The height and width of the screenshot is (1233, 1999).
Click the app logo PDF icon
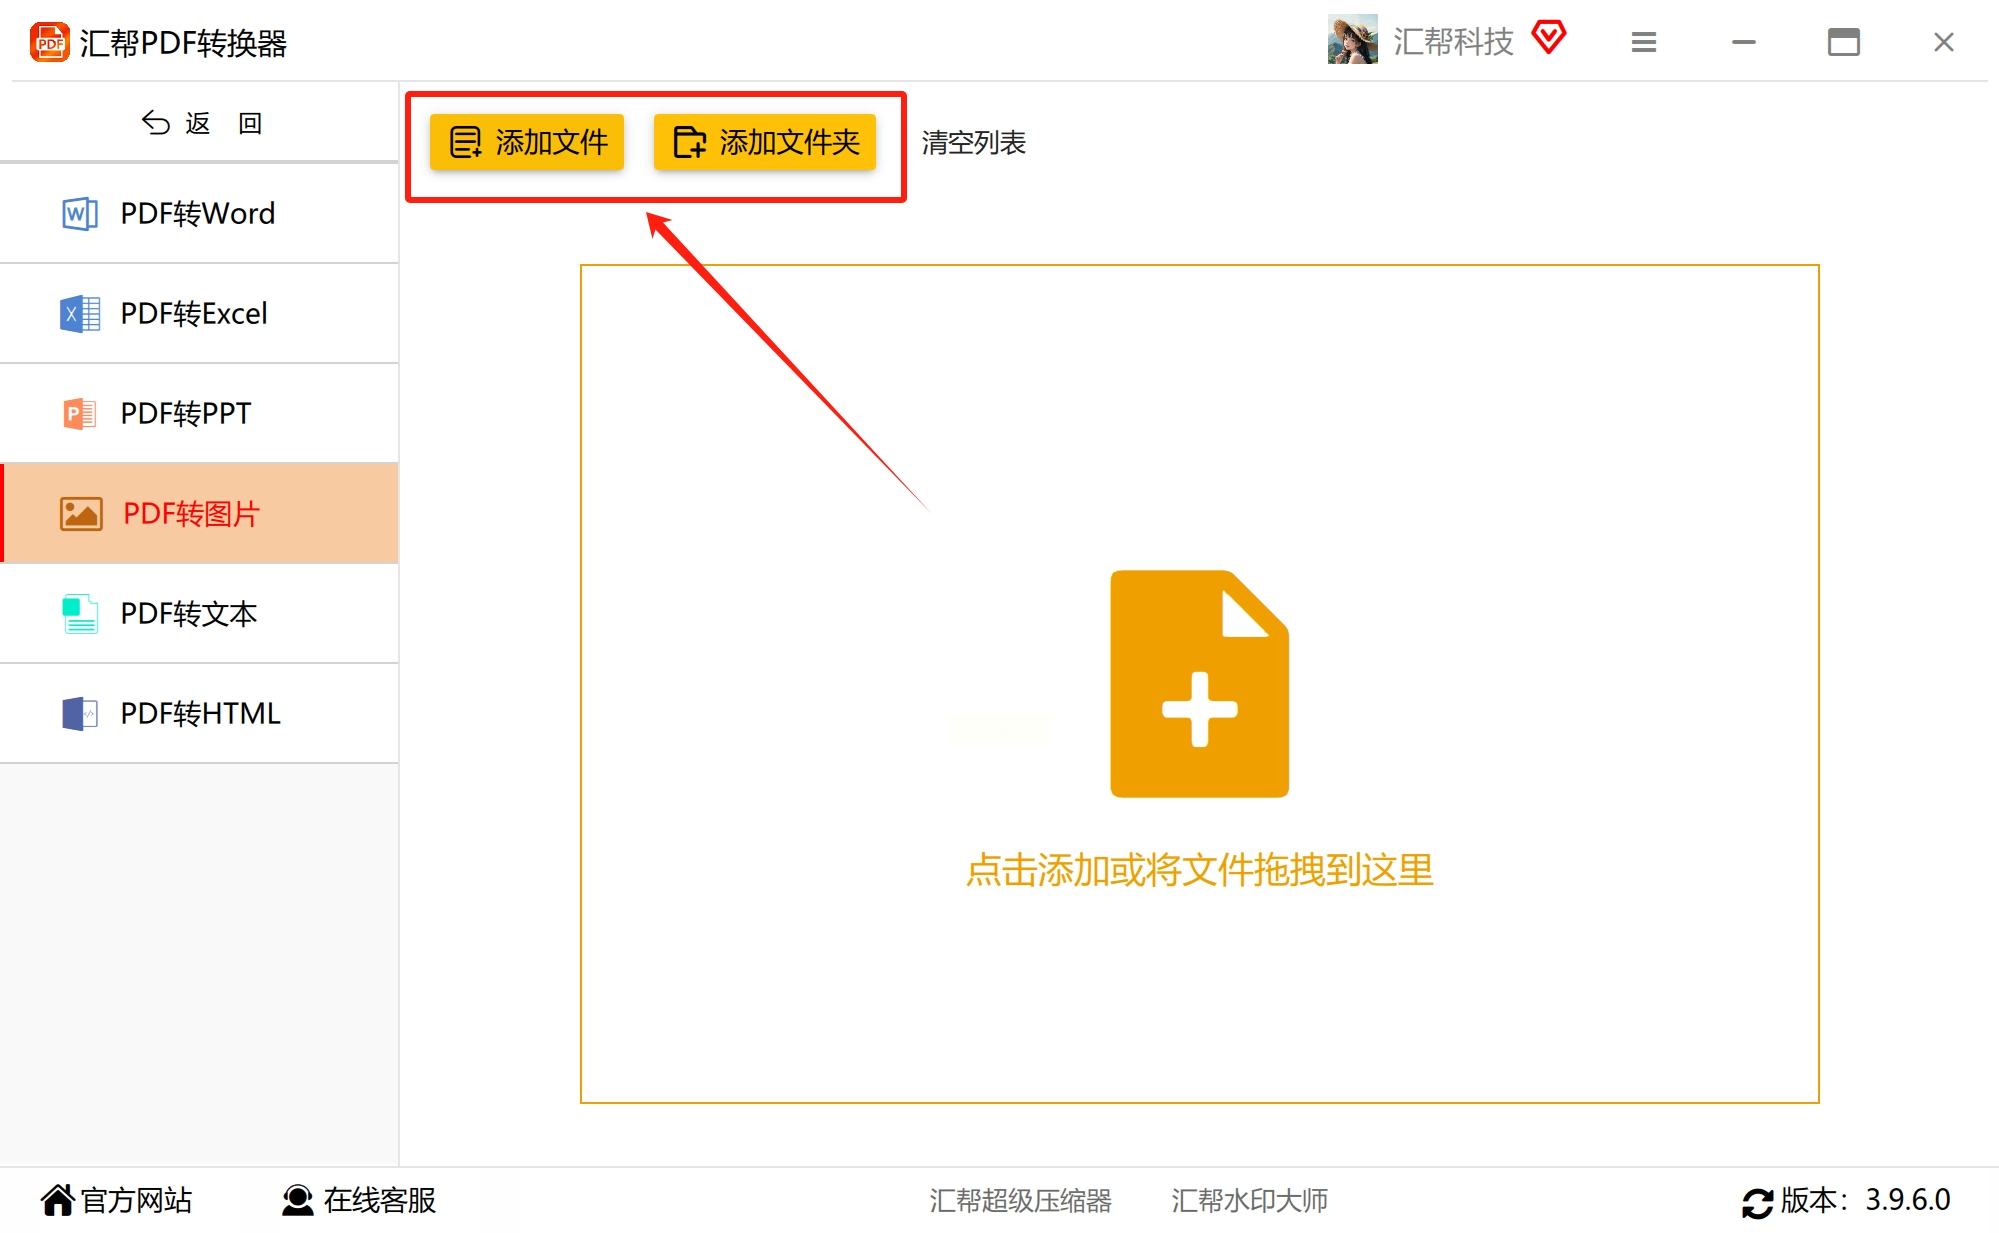(x=49, y=43)
